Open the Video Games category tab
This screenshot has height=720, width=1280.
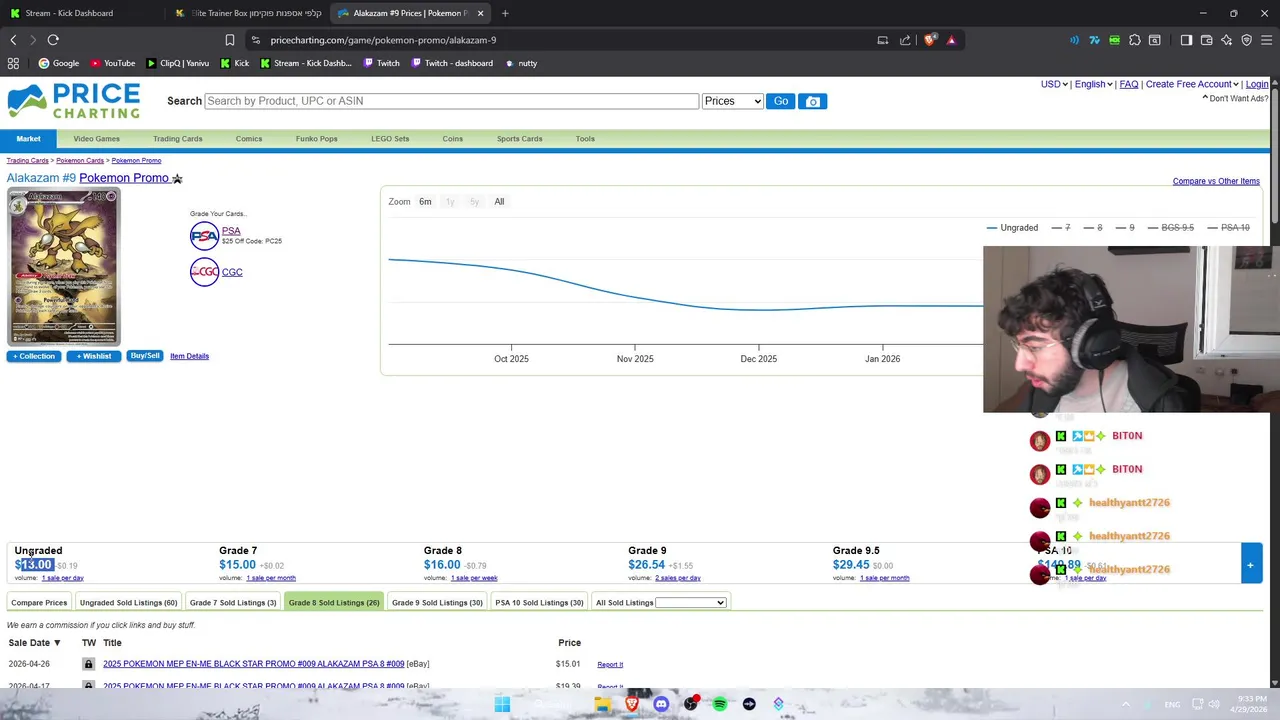(x=97, y=139)
